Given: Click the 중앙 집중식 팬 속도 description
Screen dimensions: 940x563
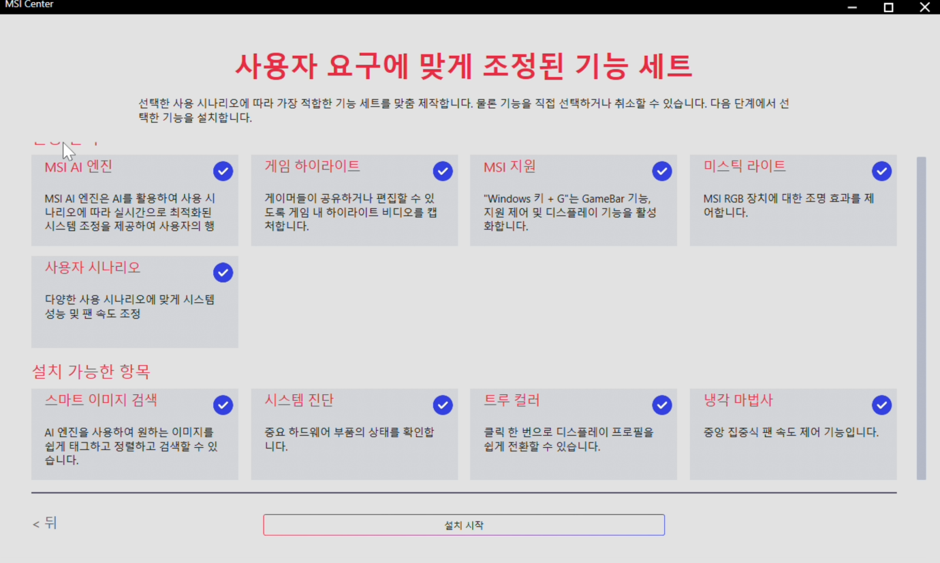Looking at the screenshot, I should pyautogui.click(x=791, y=432).
